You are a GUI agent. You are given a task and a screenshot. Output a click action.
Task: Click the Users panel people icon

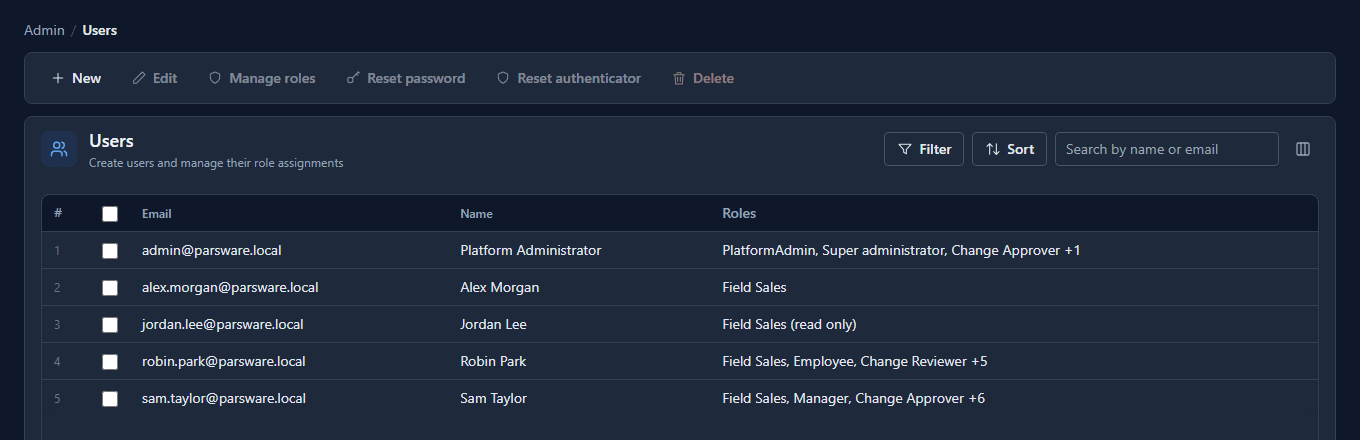coord(59,149)
